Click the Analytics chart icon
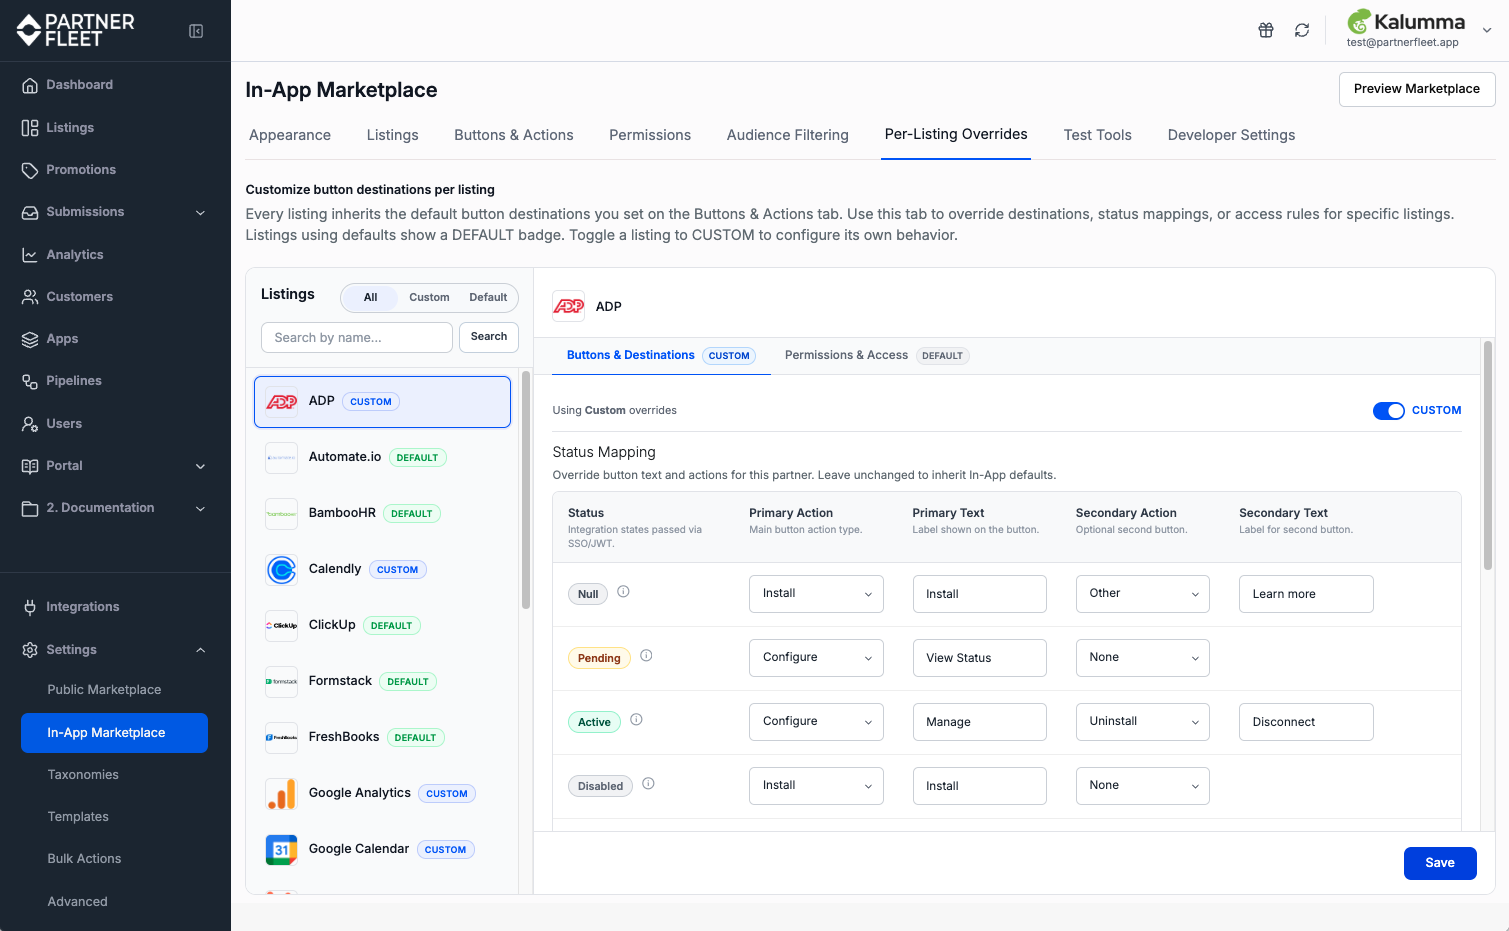The height and width of the screenshot is (931, 1509). pyautogui.click(x=30, y=255)
